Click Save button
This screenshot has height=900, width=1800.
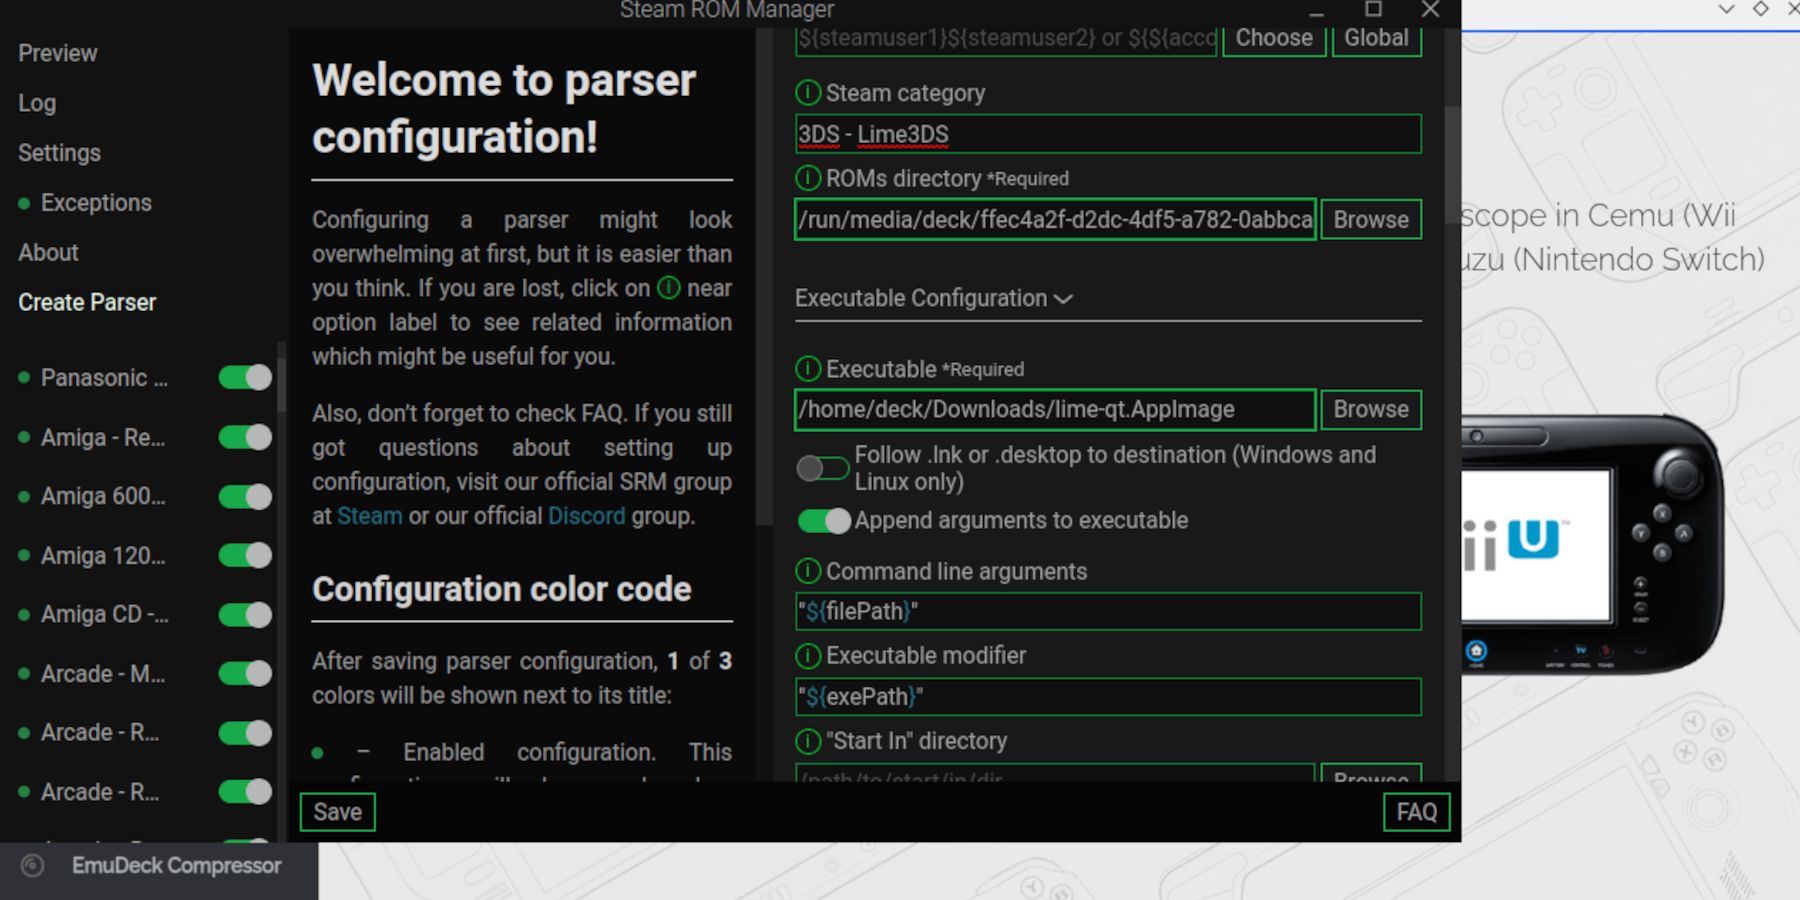point(338,812)
